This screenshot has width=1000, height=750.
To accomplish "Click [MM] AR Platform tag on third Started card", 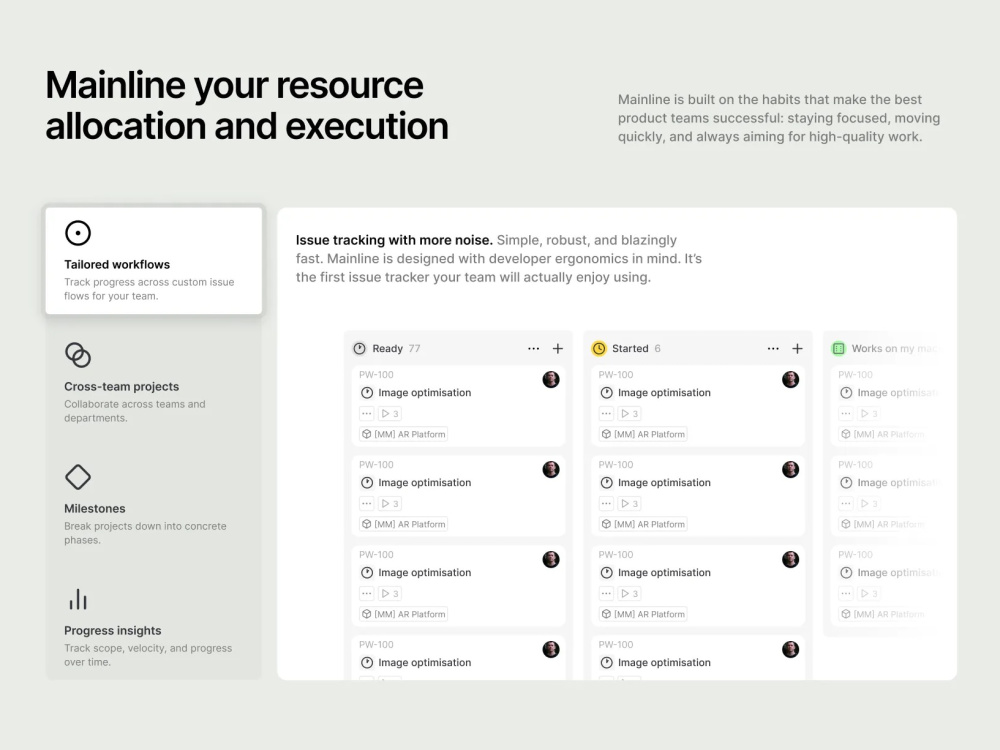I will click(643, 614).
